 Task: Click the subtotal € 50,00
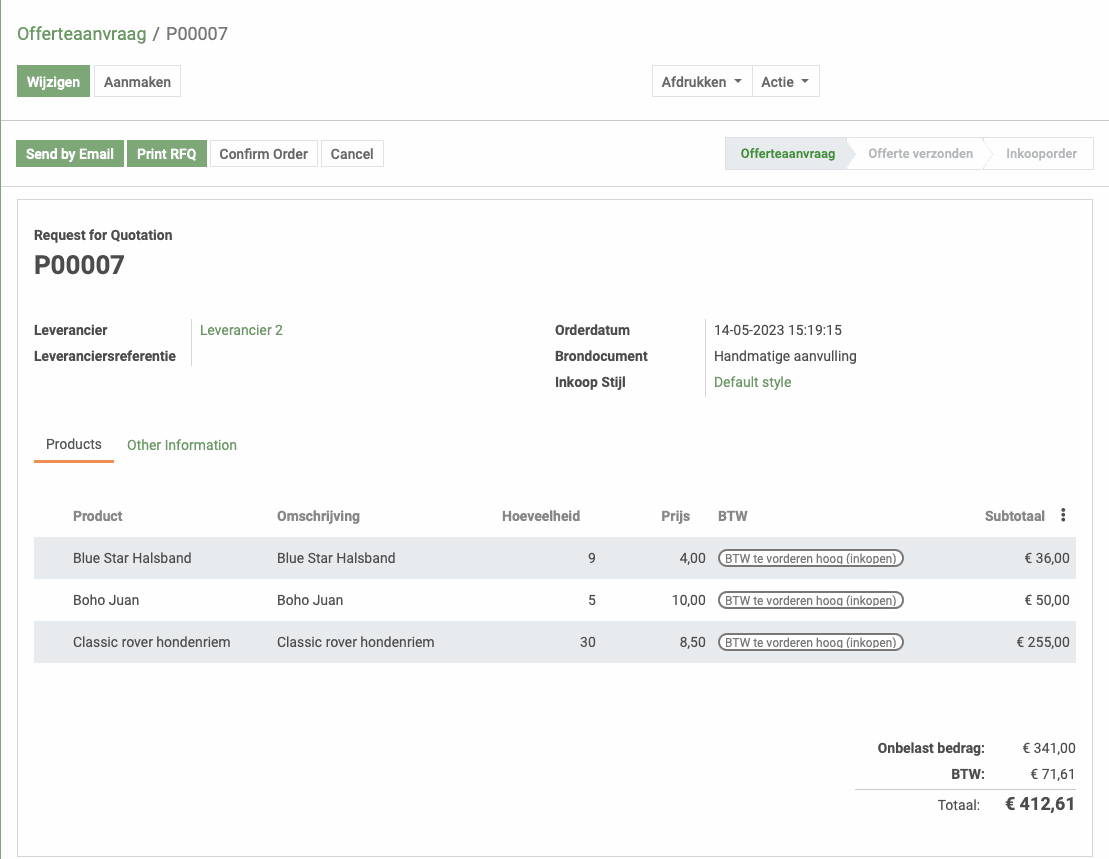[x=1047, y=600]
